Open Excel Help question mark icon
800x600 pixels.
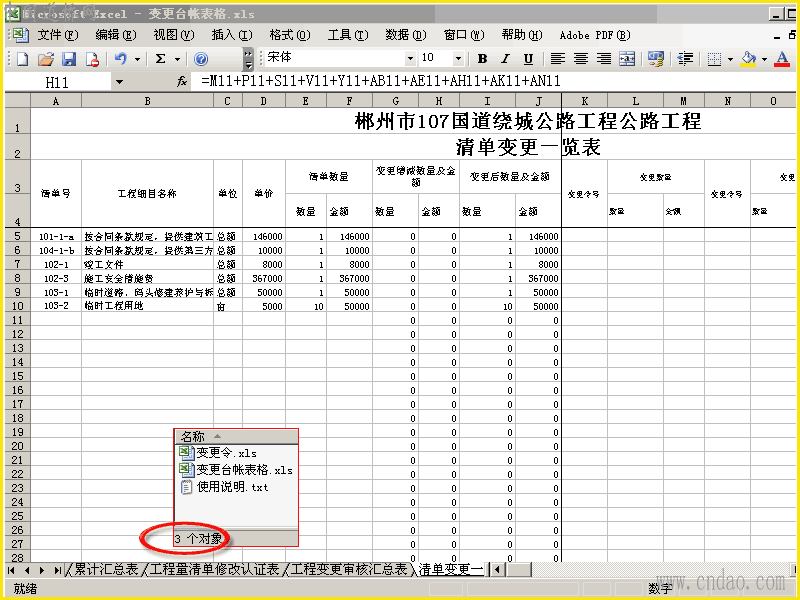(201, 59)
